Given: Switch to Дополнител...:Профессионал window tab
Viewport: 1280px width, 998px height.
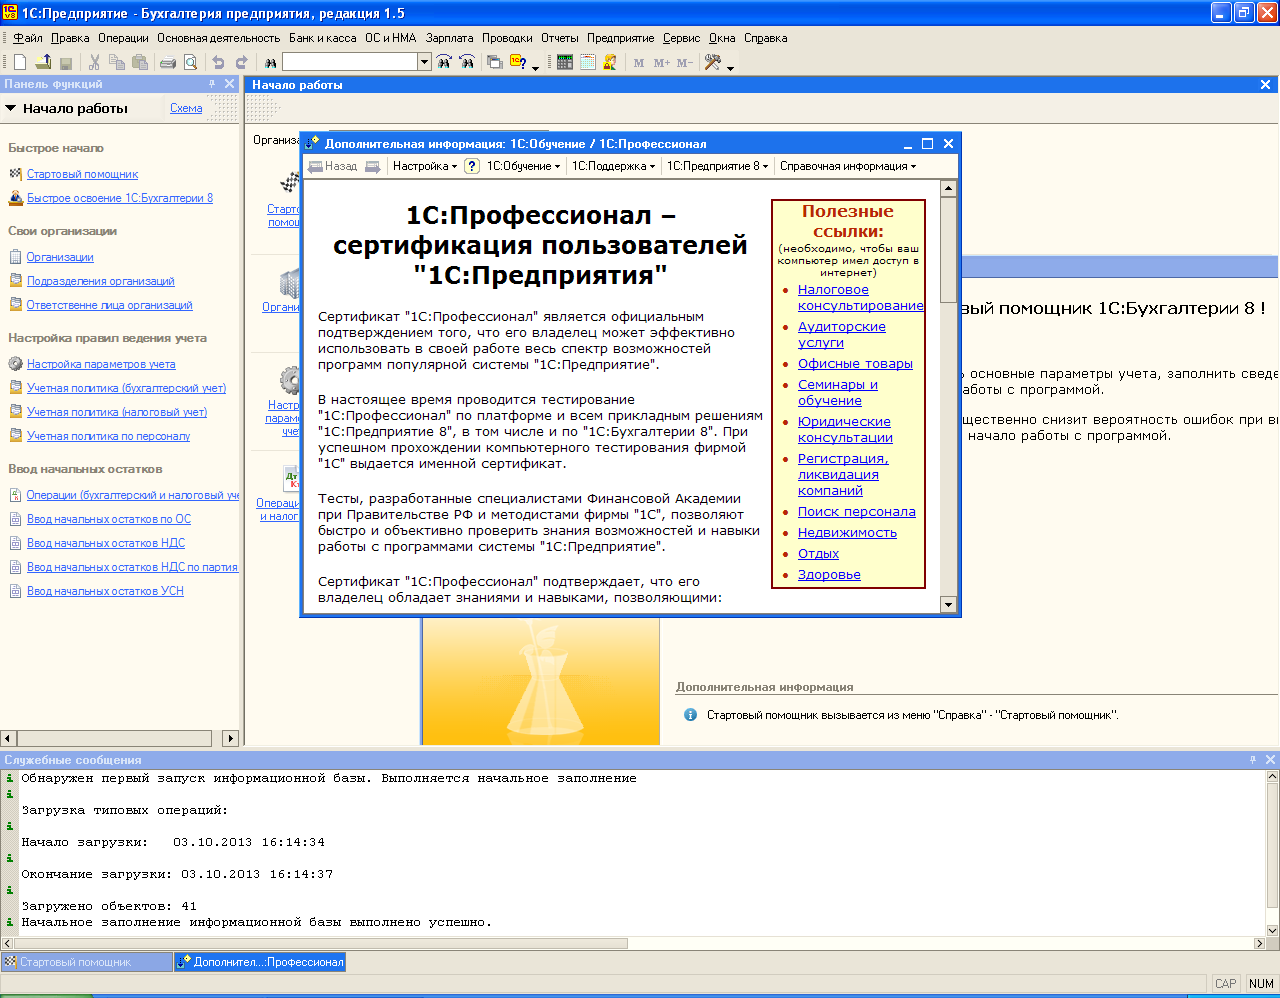Looking at the screenshot, I should click(x=260, y=962).
